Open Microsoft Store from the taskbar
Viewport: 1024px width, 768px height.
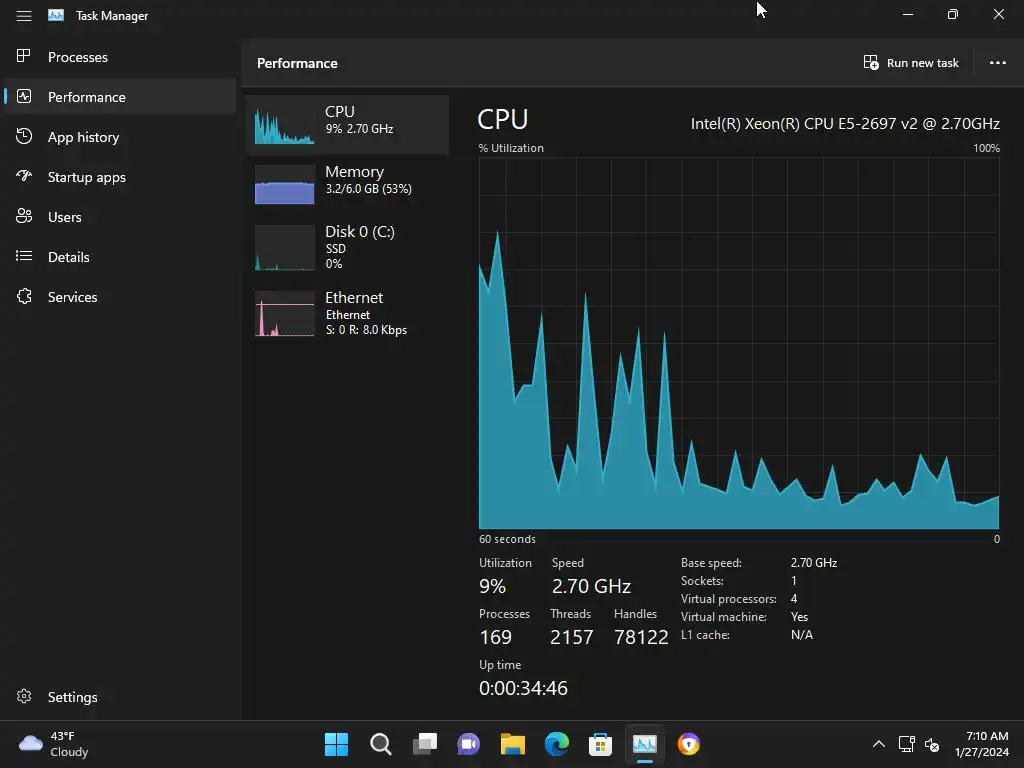600,744
